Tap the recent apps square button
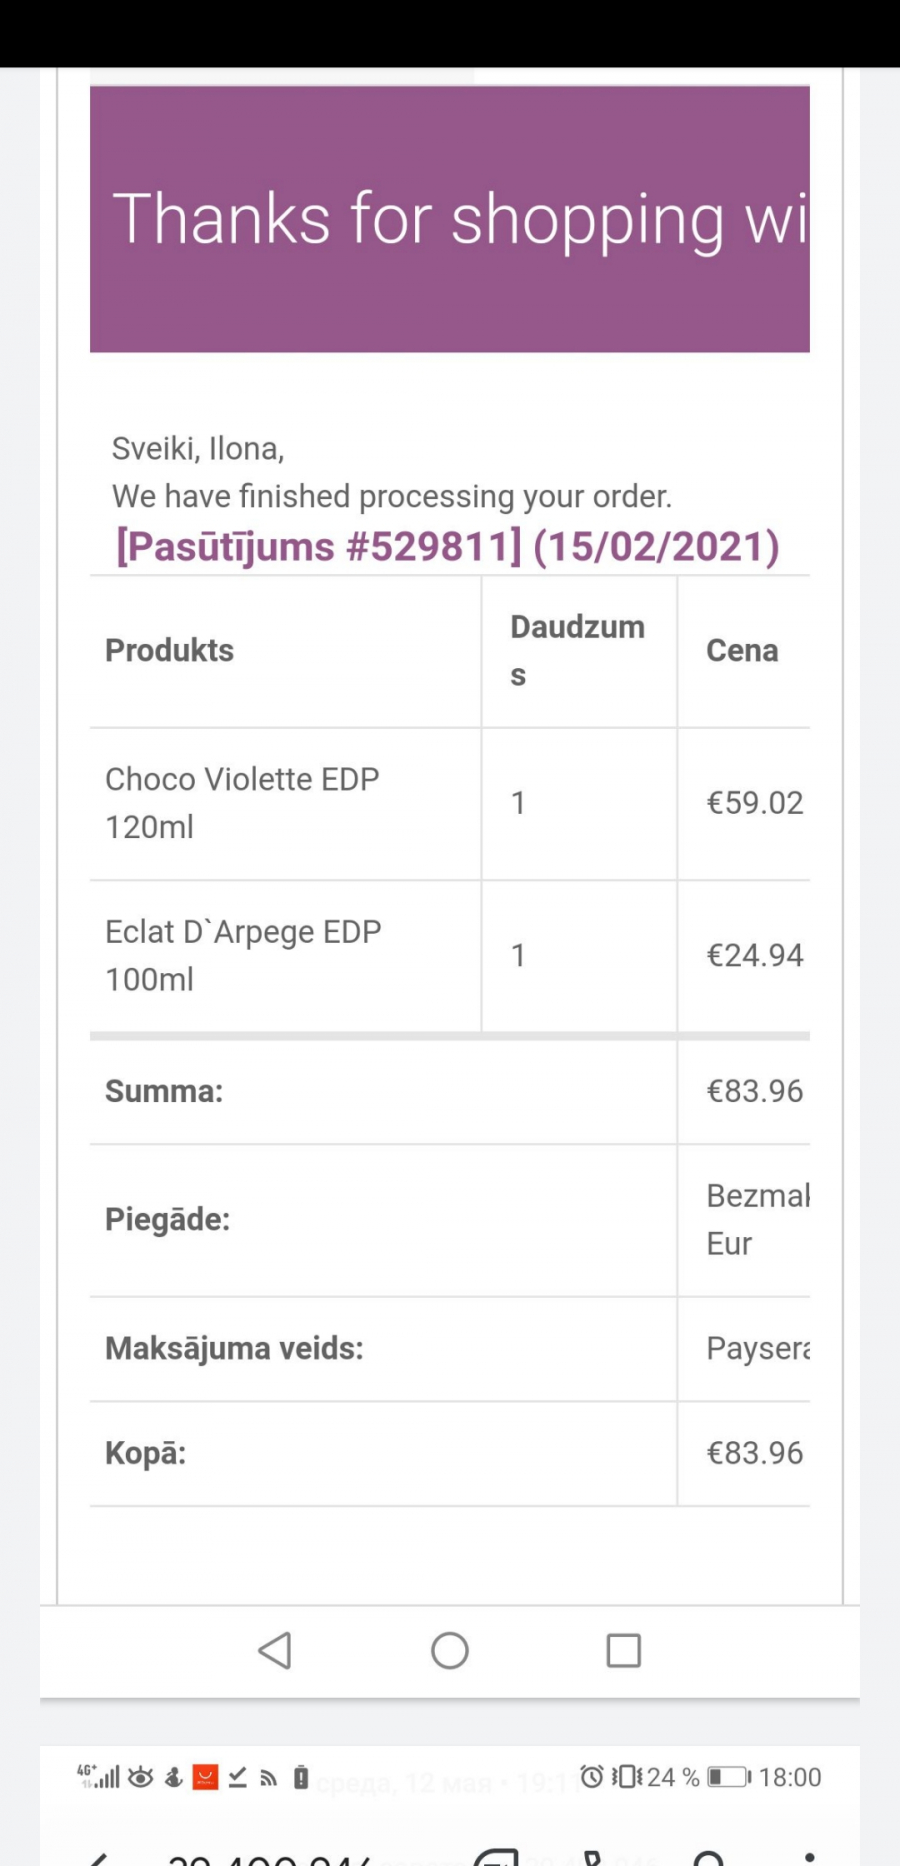This screenshot has height=1866, width=900. point(624,1650)
